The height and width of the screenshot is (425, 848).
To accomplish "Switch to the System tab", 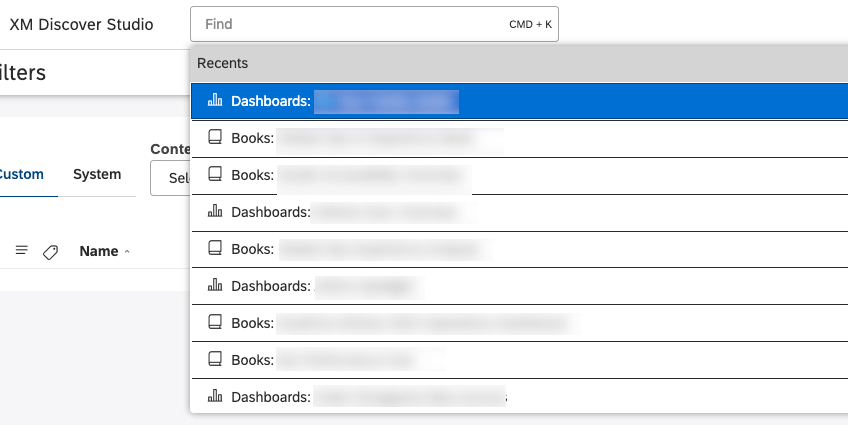I will pos(97,175).
